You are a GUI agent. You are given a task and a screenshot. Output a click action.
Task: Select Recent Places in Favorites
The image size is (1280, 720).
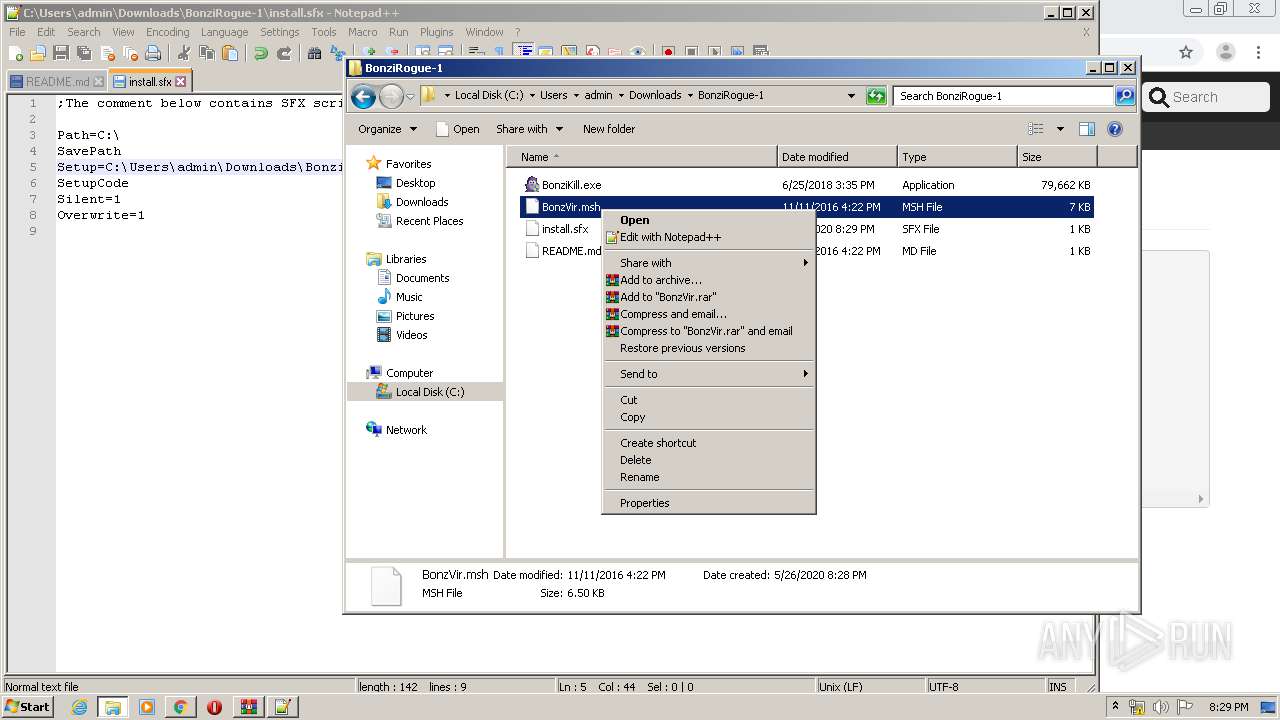[x=429, y=221]
